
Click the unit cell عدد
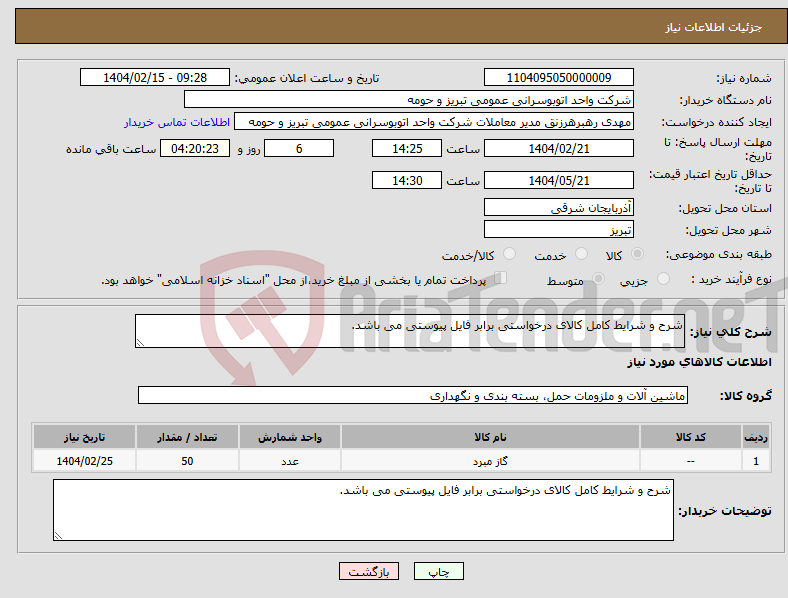coord(290,461)
